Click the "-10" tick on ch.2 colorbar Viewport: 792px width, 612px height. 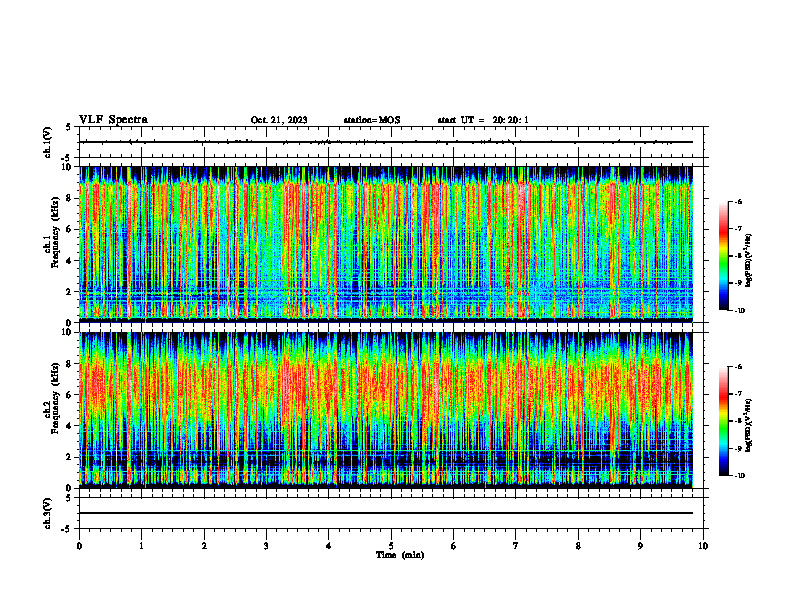point(740,476)
